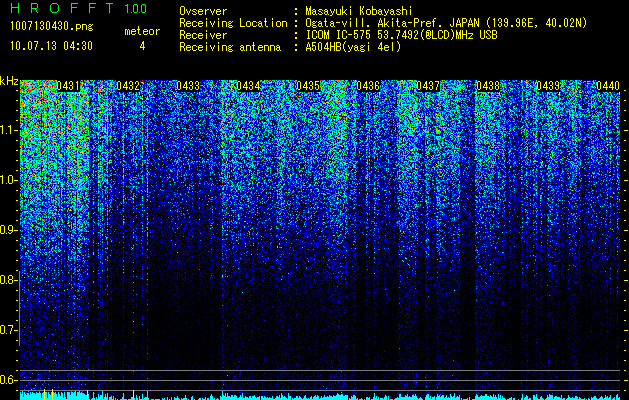Click the 0435 time marker
This screenshot has width=629, height=400.
tap(308, 86)
